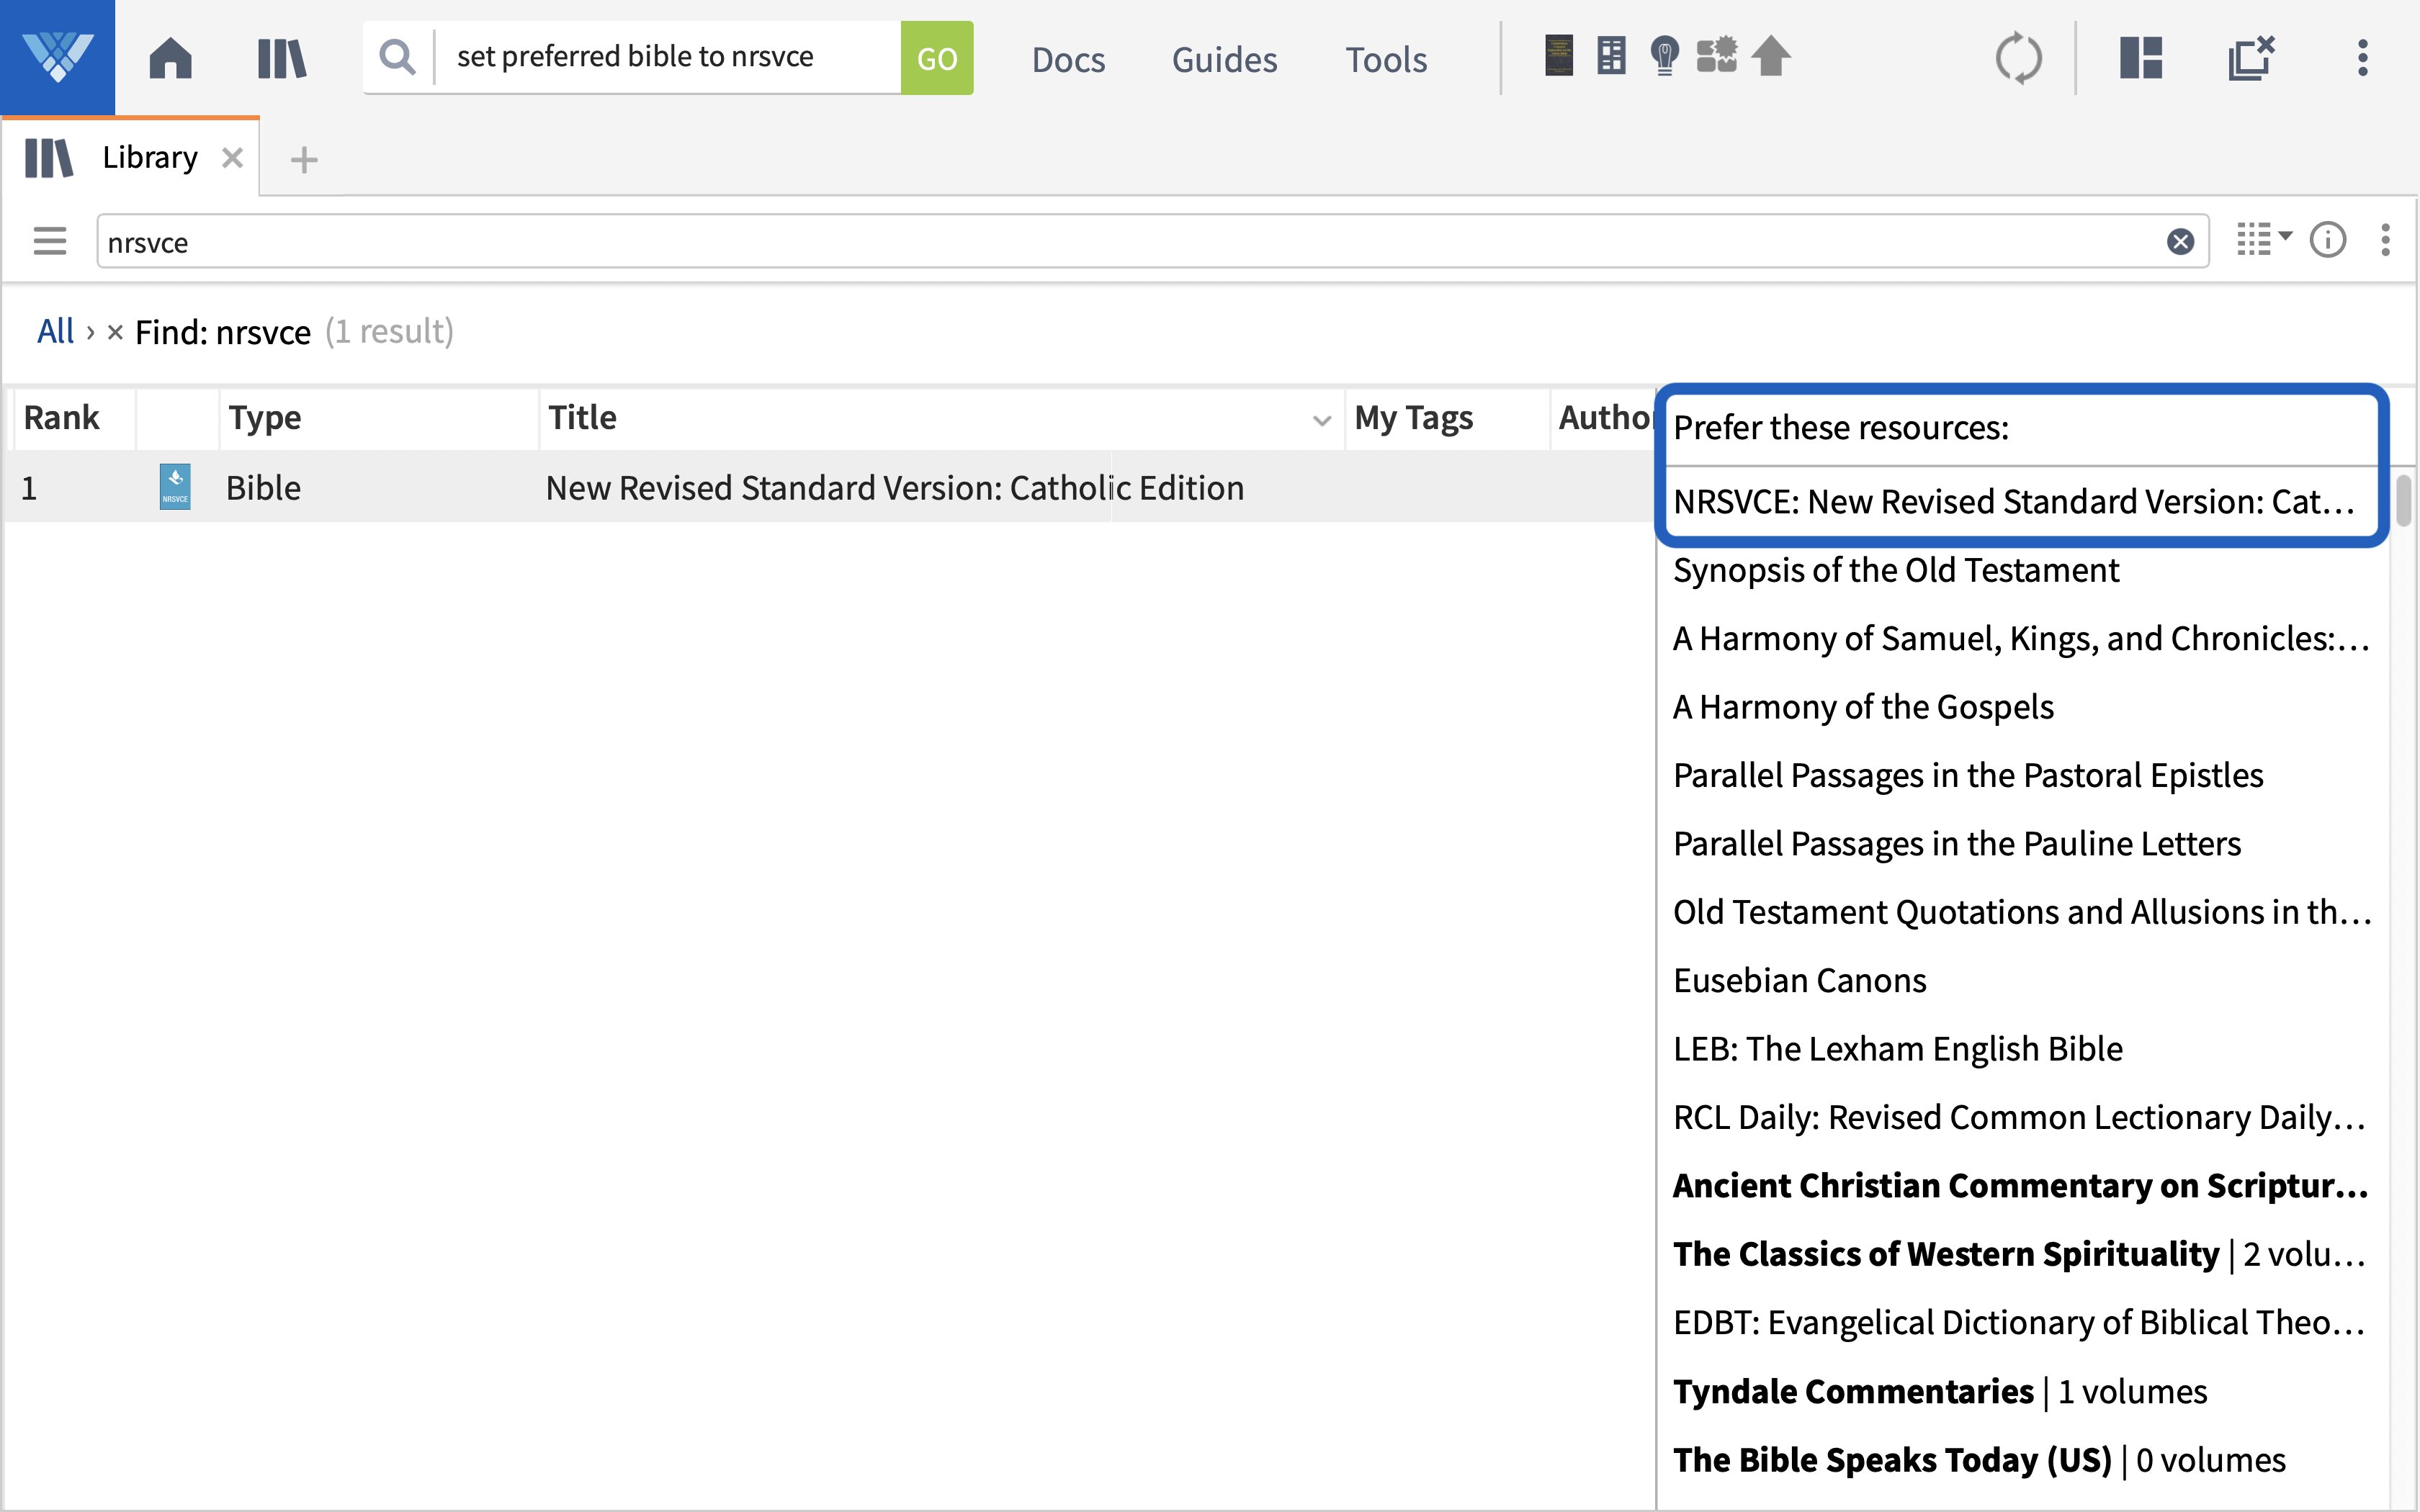Viewport: 2420px width, 1512px height.
Task: Open the puzzle pieces shortcut icon
Action: pos(1717,56)
